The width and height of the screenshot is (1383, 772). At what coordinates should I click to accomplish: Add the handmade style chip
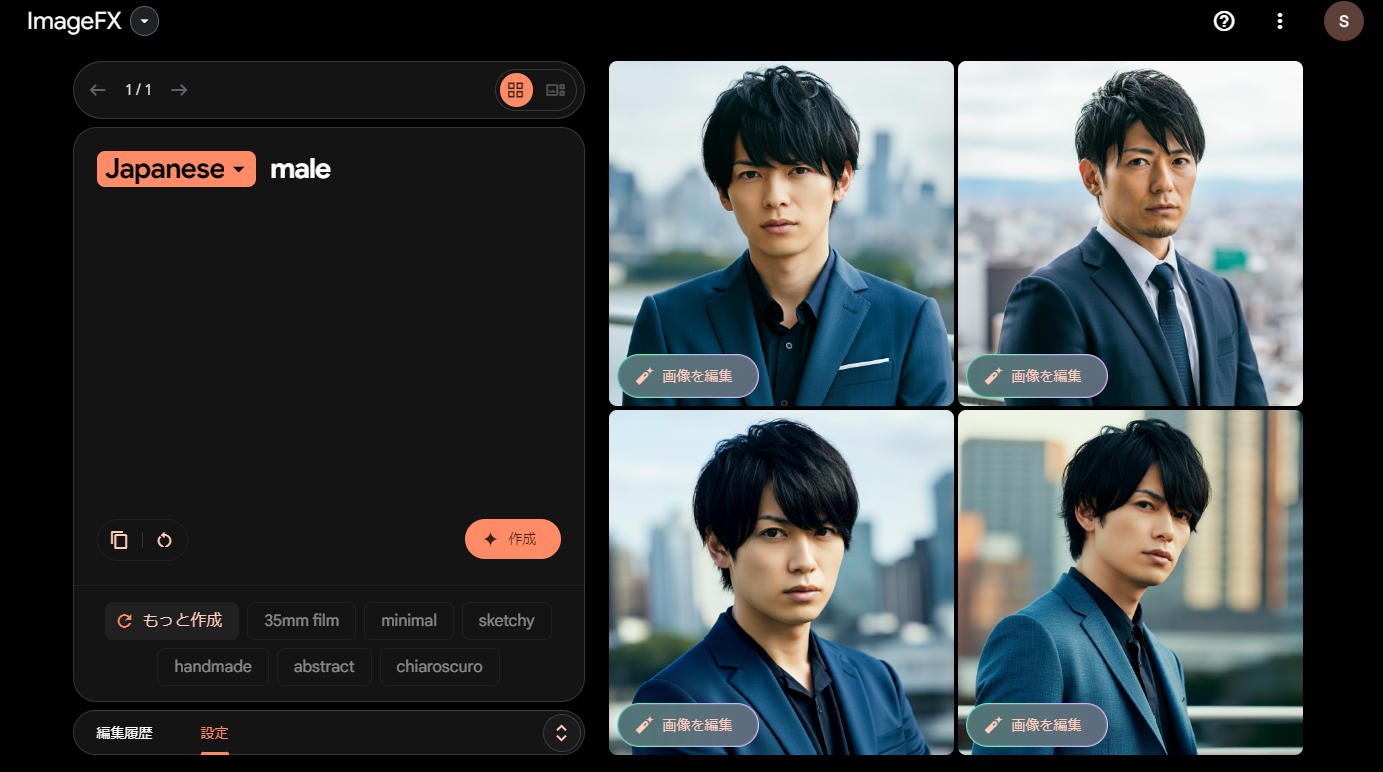[x=213, y=667]
